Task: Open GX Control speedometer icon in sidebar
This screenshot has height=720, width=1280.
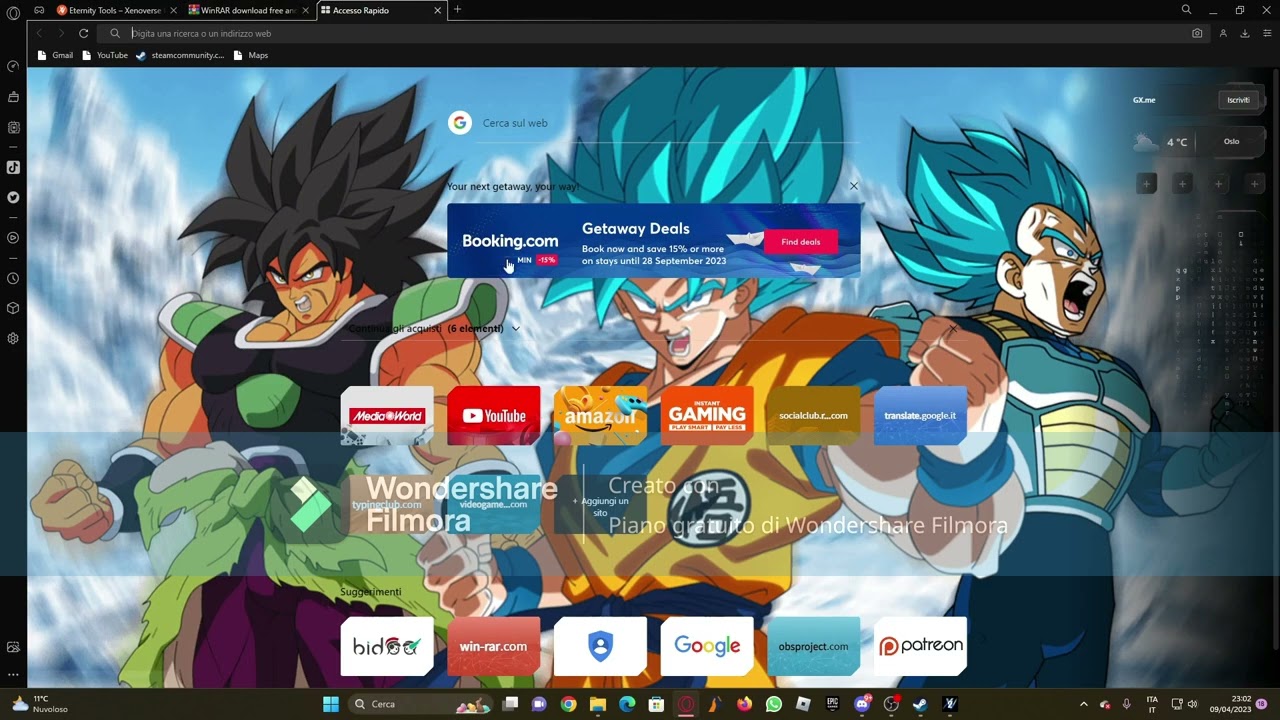Action: click(x=13, y=66)
